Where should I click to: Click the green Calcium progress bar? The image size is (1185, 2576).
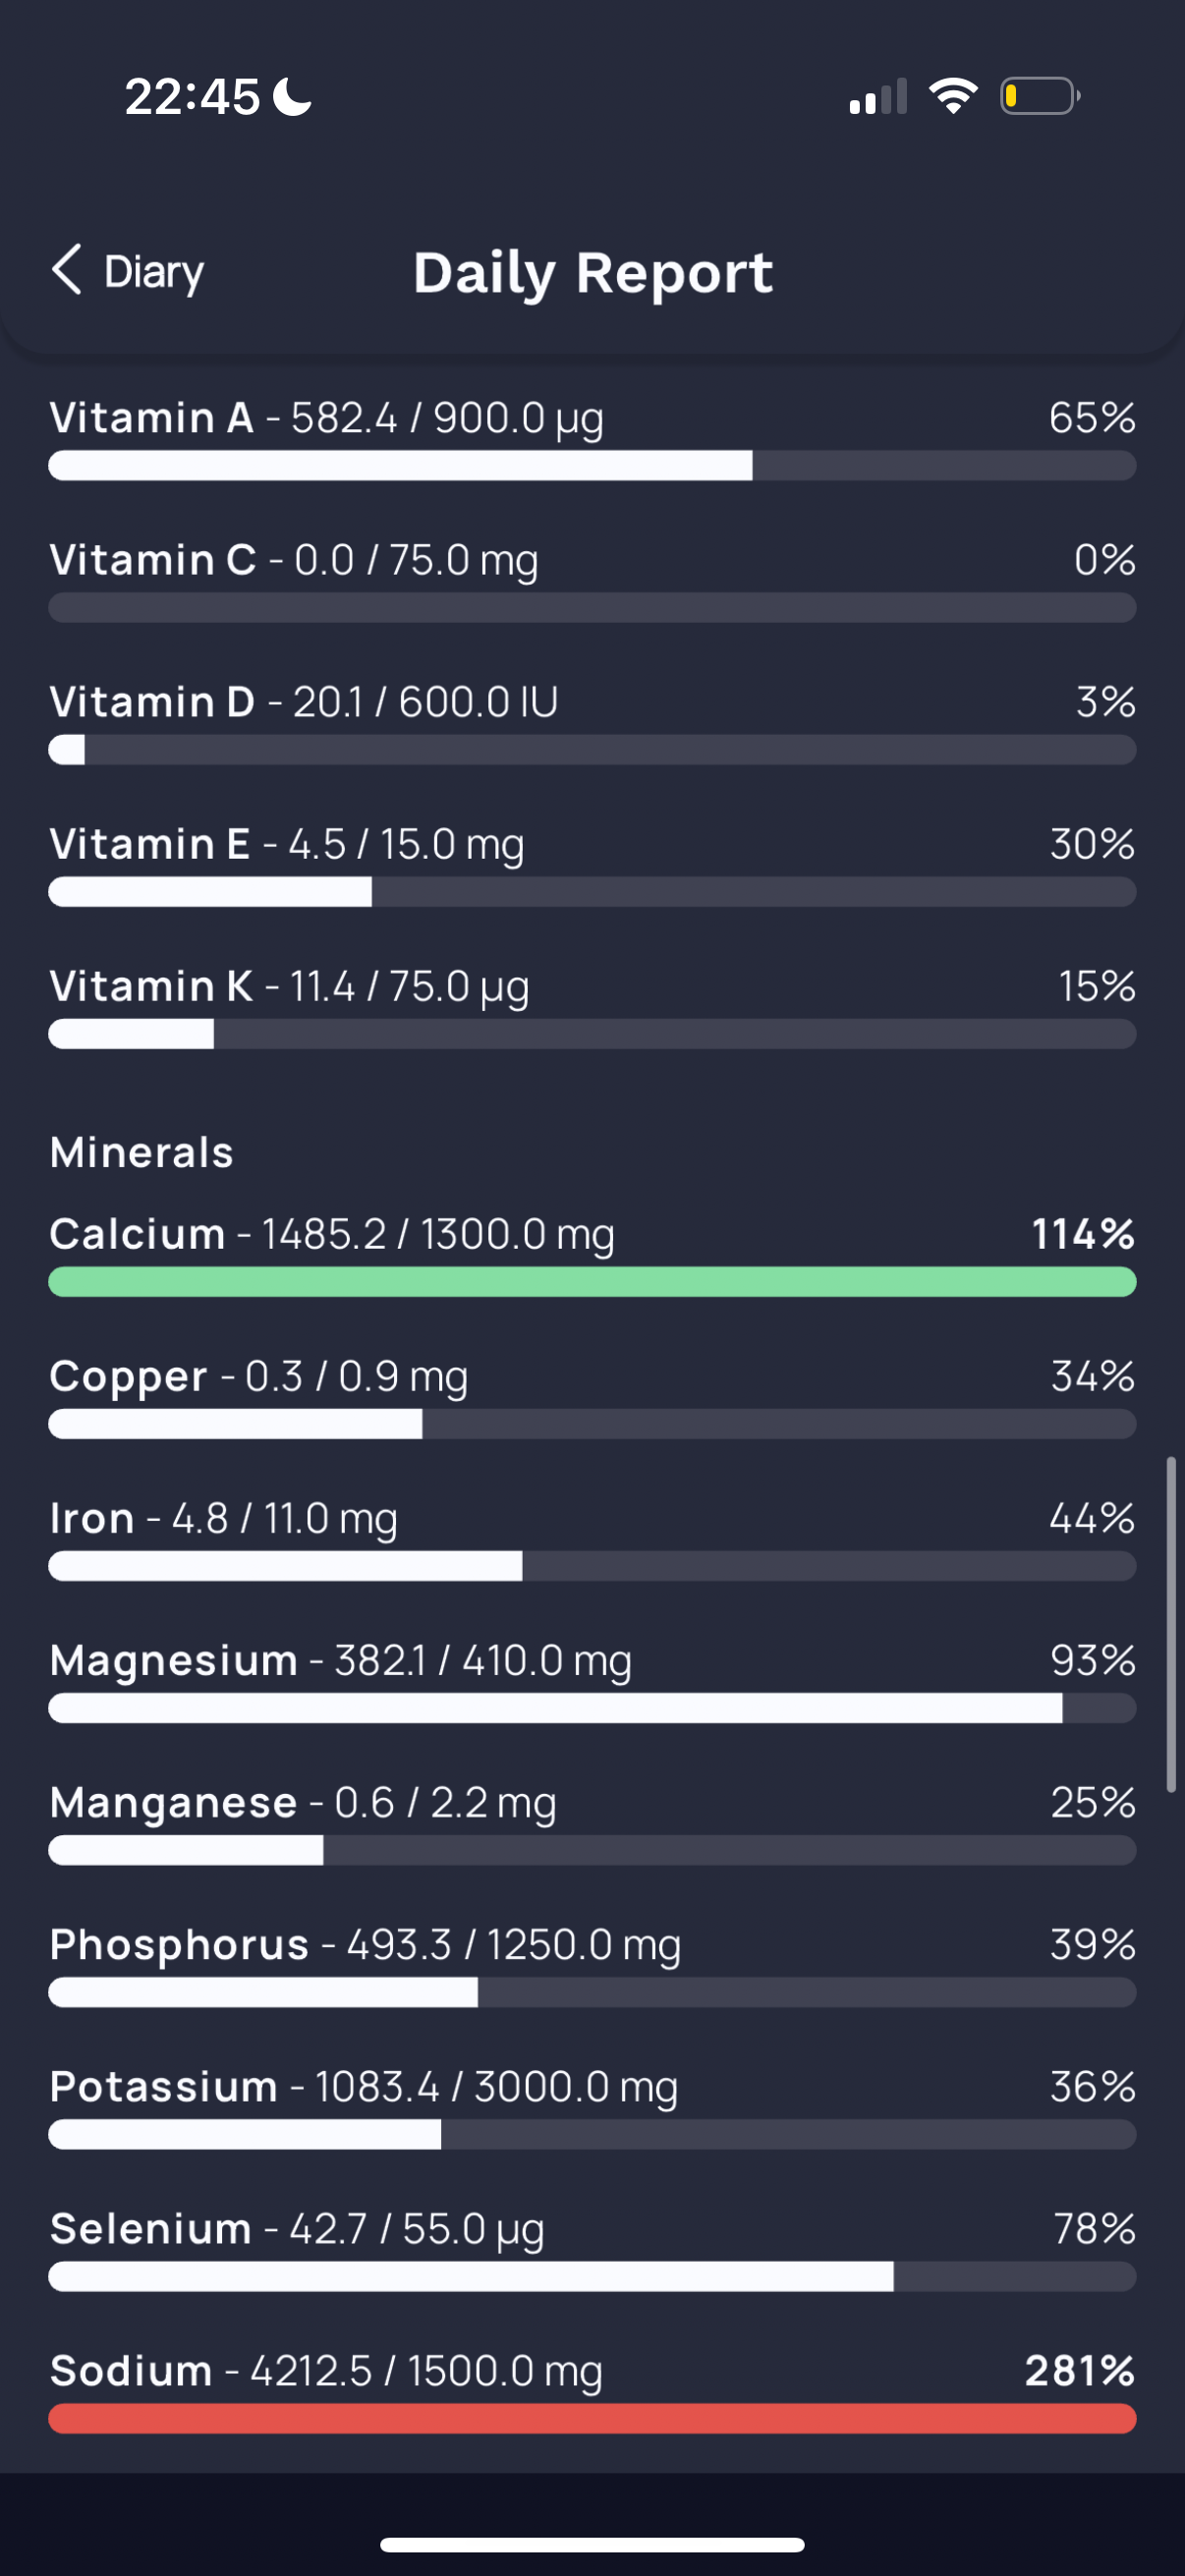(592, 1282)
